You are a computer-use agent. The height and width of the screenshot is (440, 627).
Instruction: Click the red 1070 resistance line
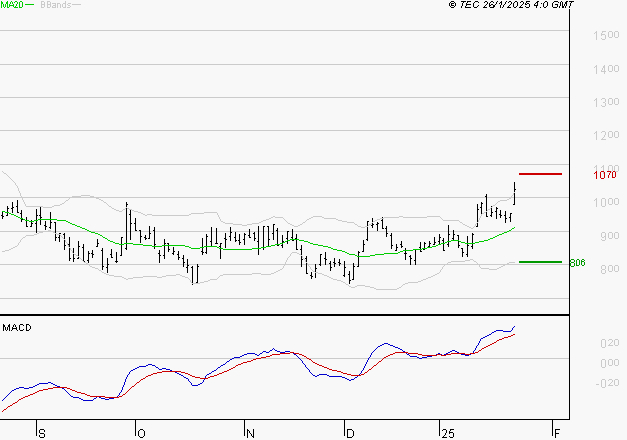[x=541, y=174]
